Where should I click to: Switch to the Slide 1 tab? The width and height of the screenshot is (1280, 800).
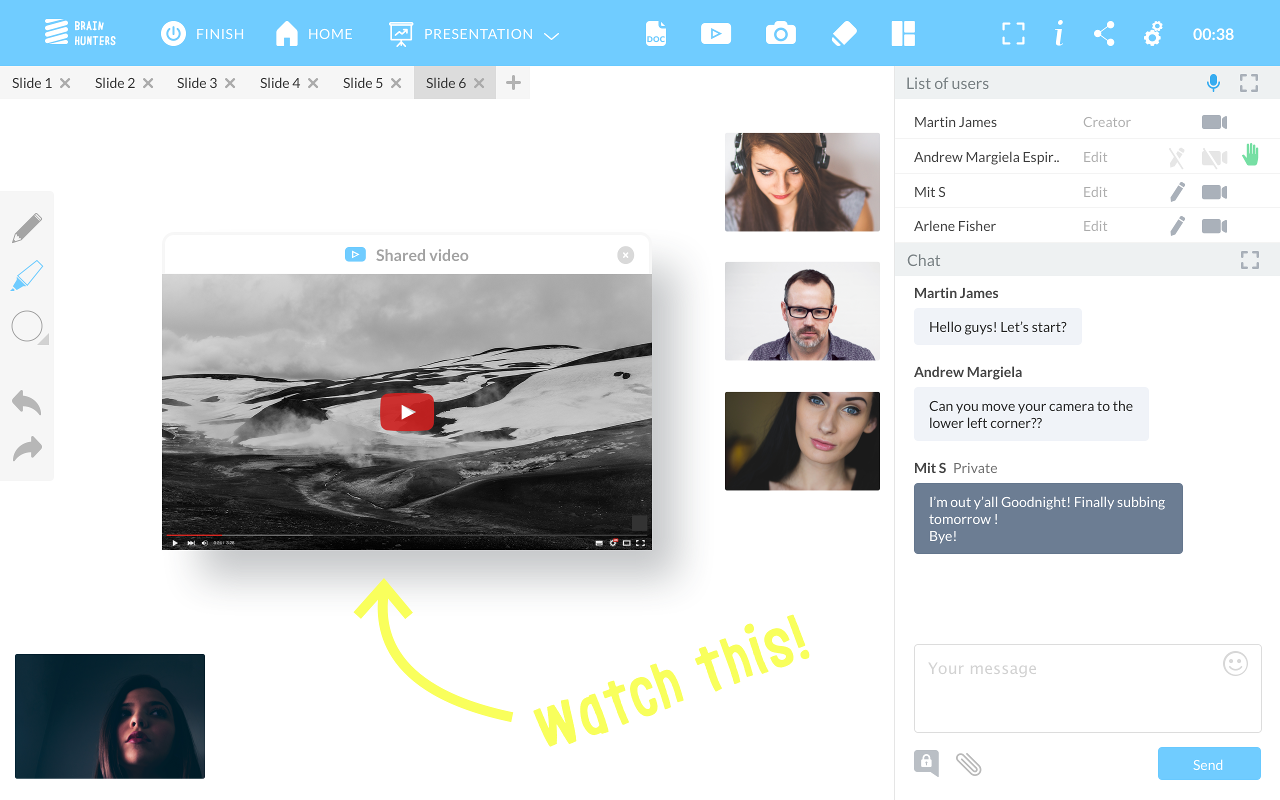(32, 83)
